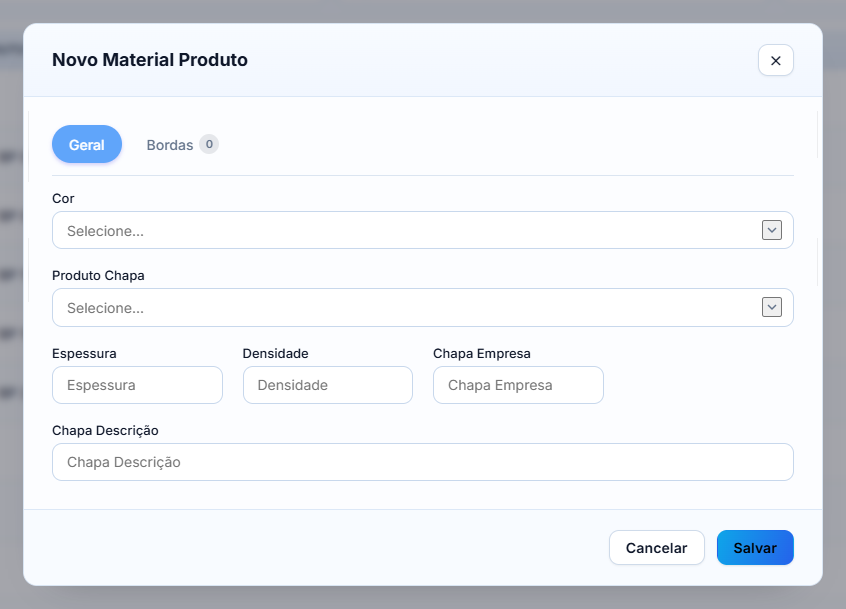
Task: Focus the Chapa Empresa input box
Action: point(518,385)
